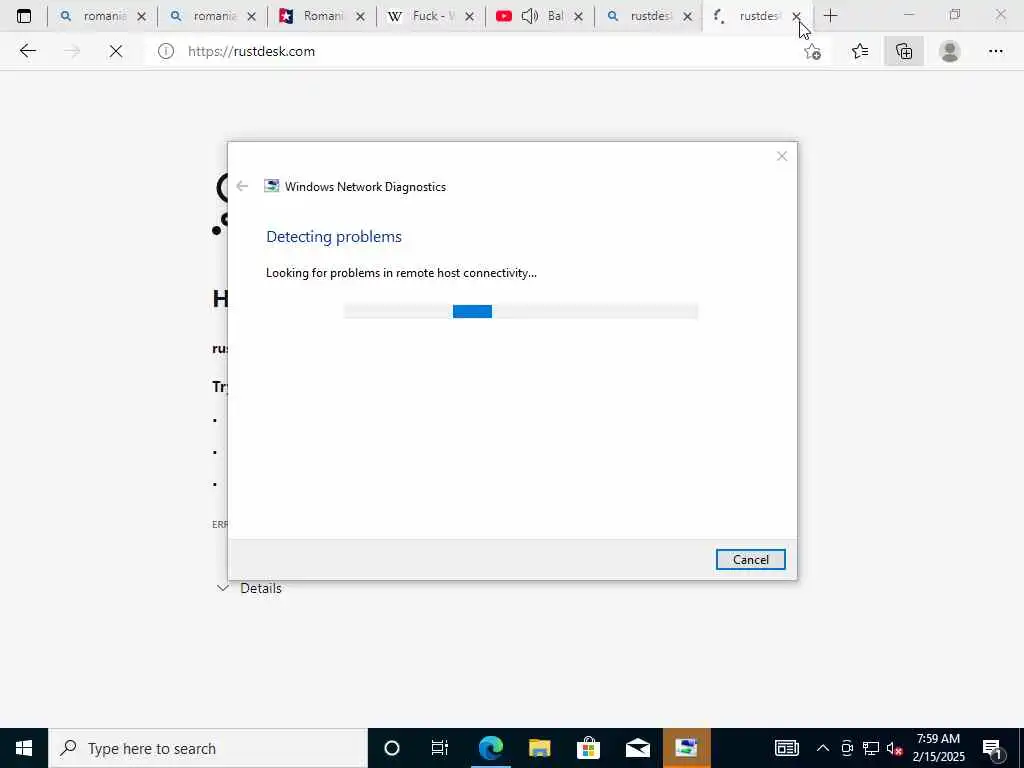Close the Network Diagnostics dialog
This screenshot has height=768, width=1024.
(782, 156)
